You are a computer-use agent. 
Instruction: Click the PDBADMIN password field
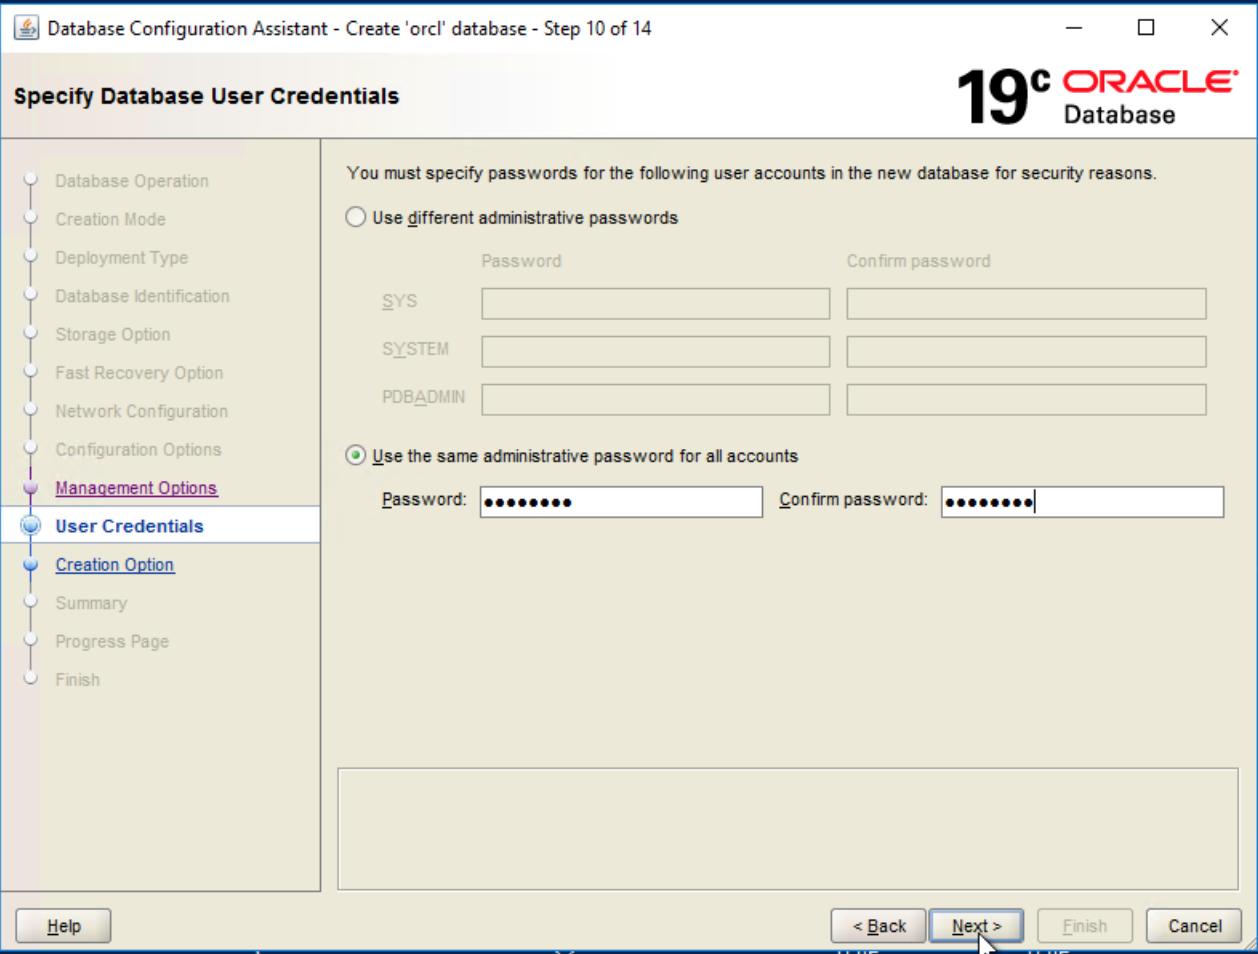655,400
